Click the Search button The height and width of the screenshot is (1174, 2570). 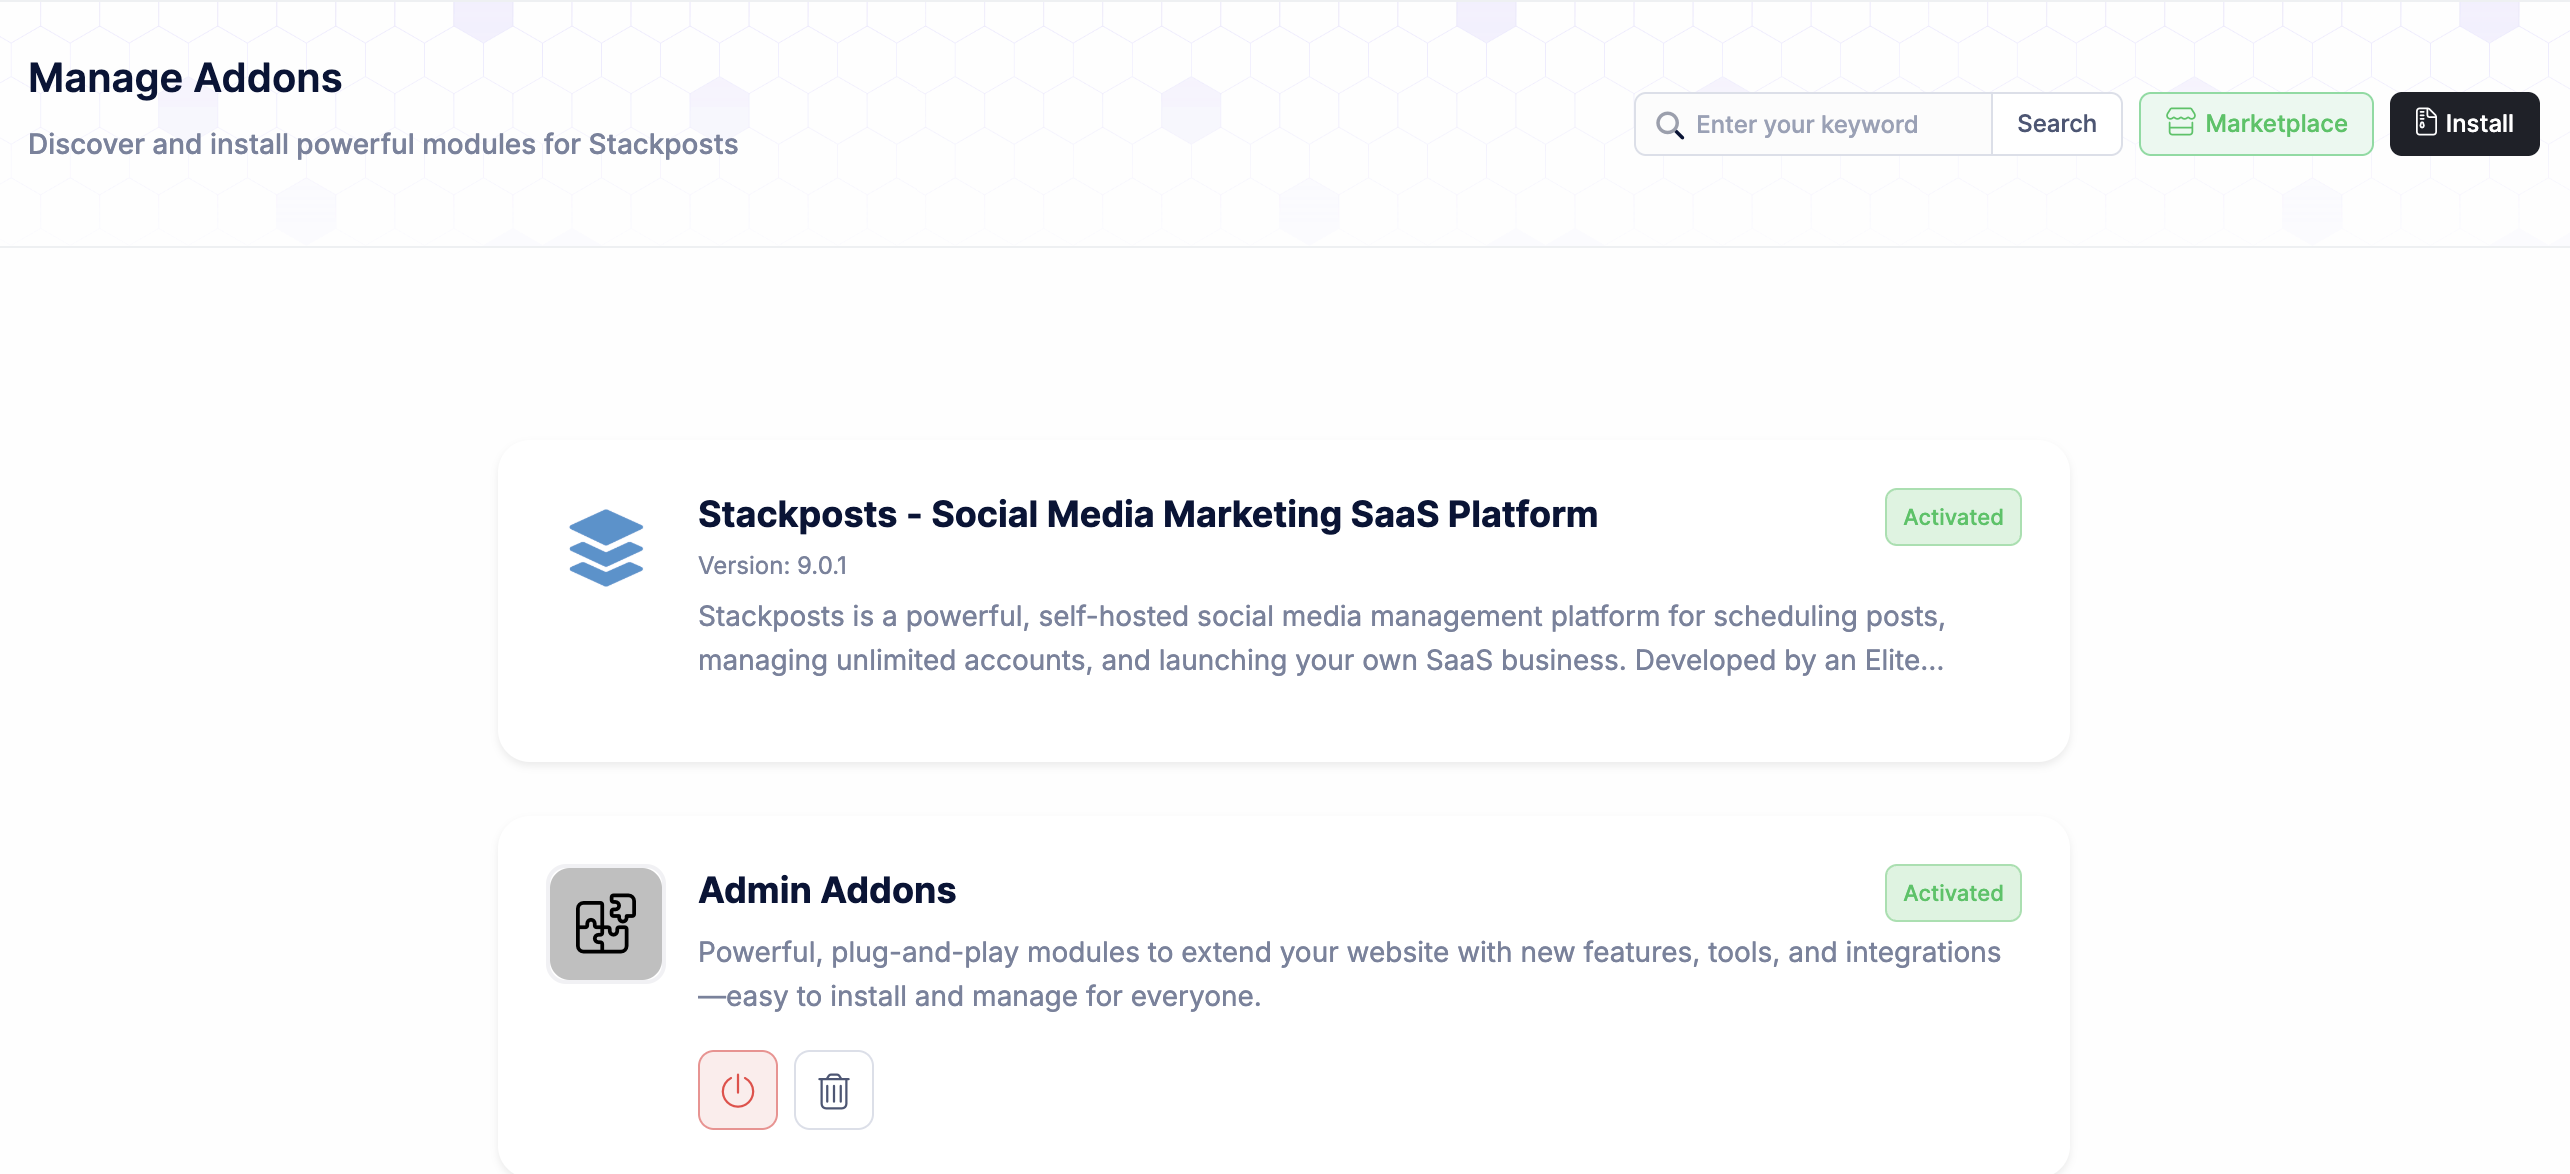pos(2057,124)
